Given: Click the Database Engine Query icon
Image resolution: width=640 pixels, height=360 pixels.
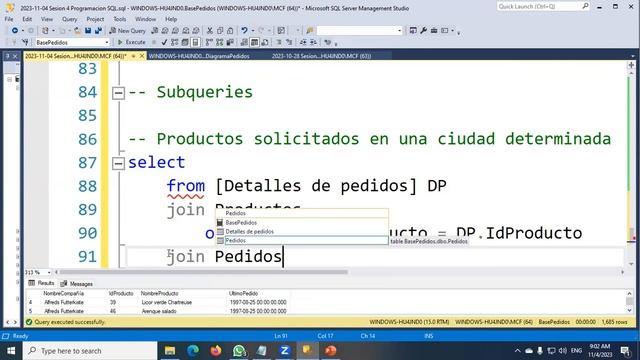Looking at the screenshot, I should pyautogui.click(x=155, y=31).
